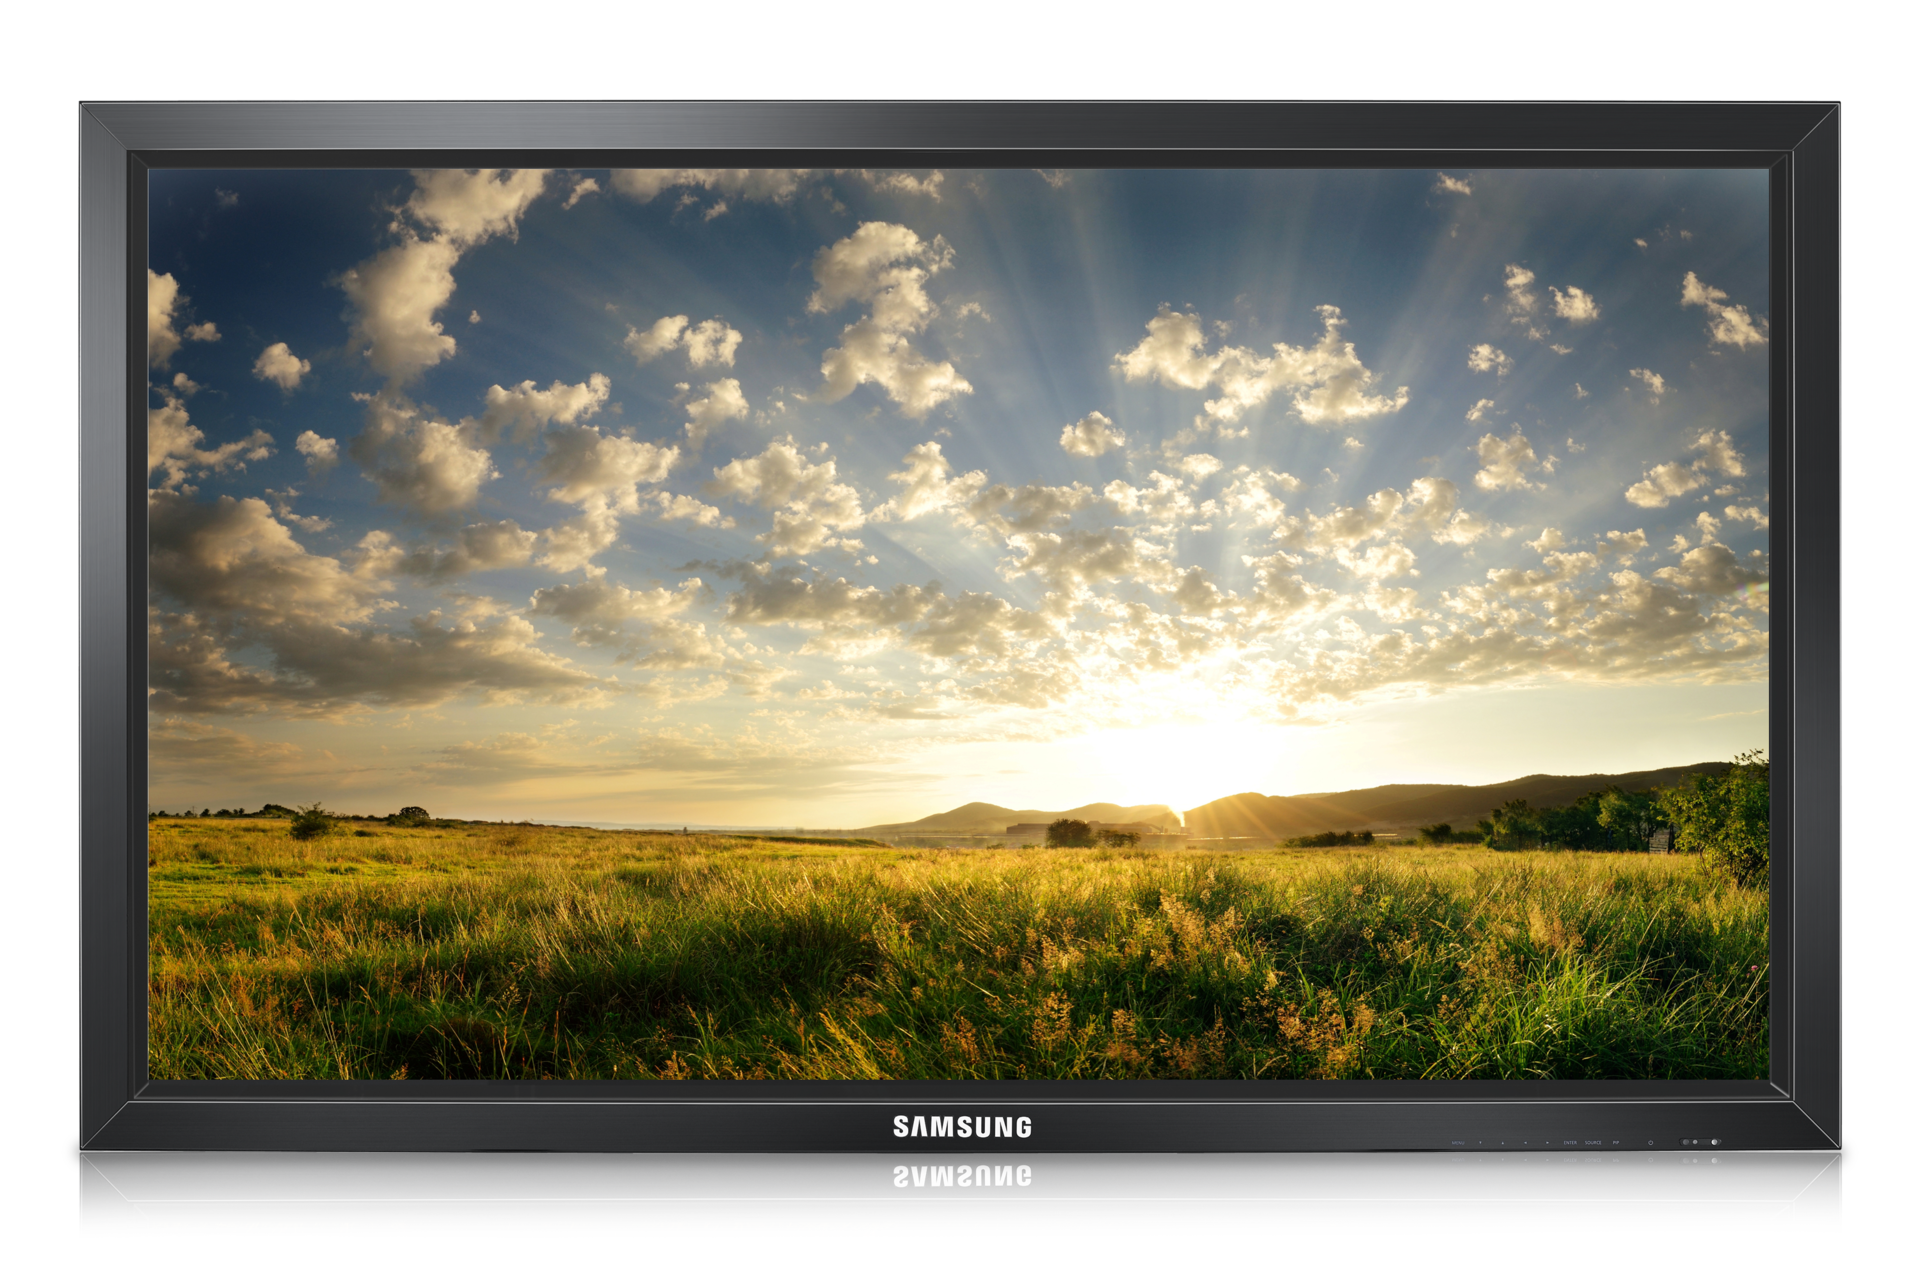Tap the power symbol on the bezel
Screen dimensions: 1920x1280
(1651, 1143)
